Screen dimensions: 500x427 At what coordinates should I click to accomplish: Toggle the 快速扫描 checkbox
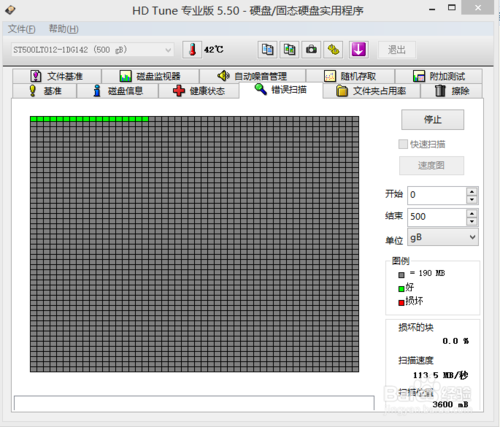(x=403, y=144)
